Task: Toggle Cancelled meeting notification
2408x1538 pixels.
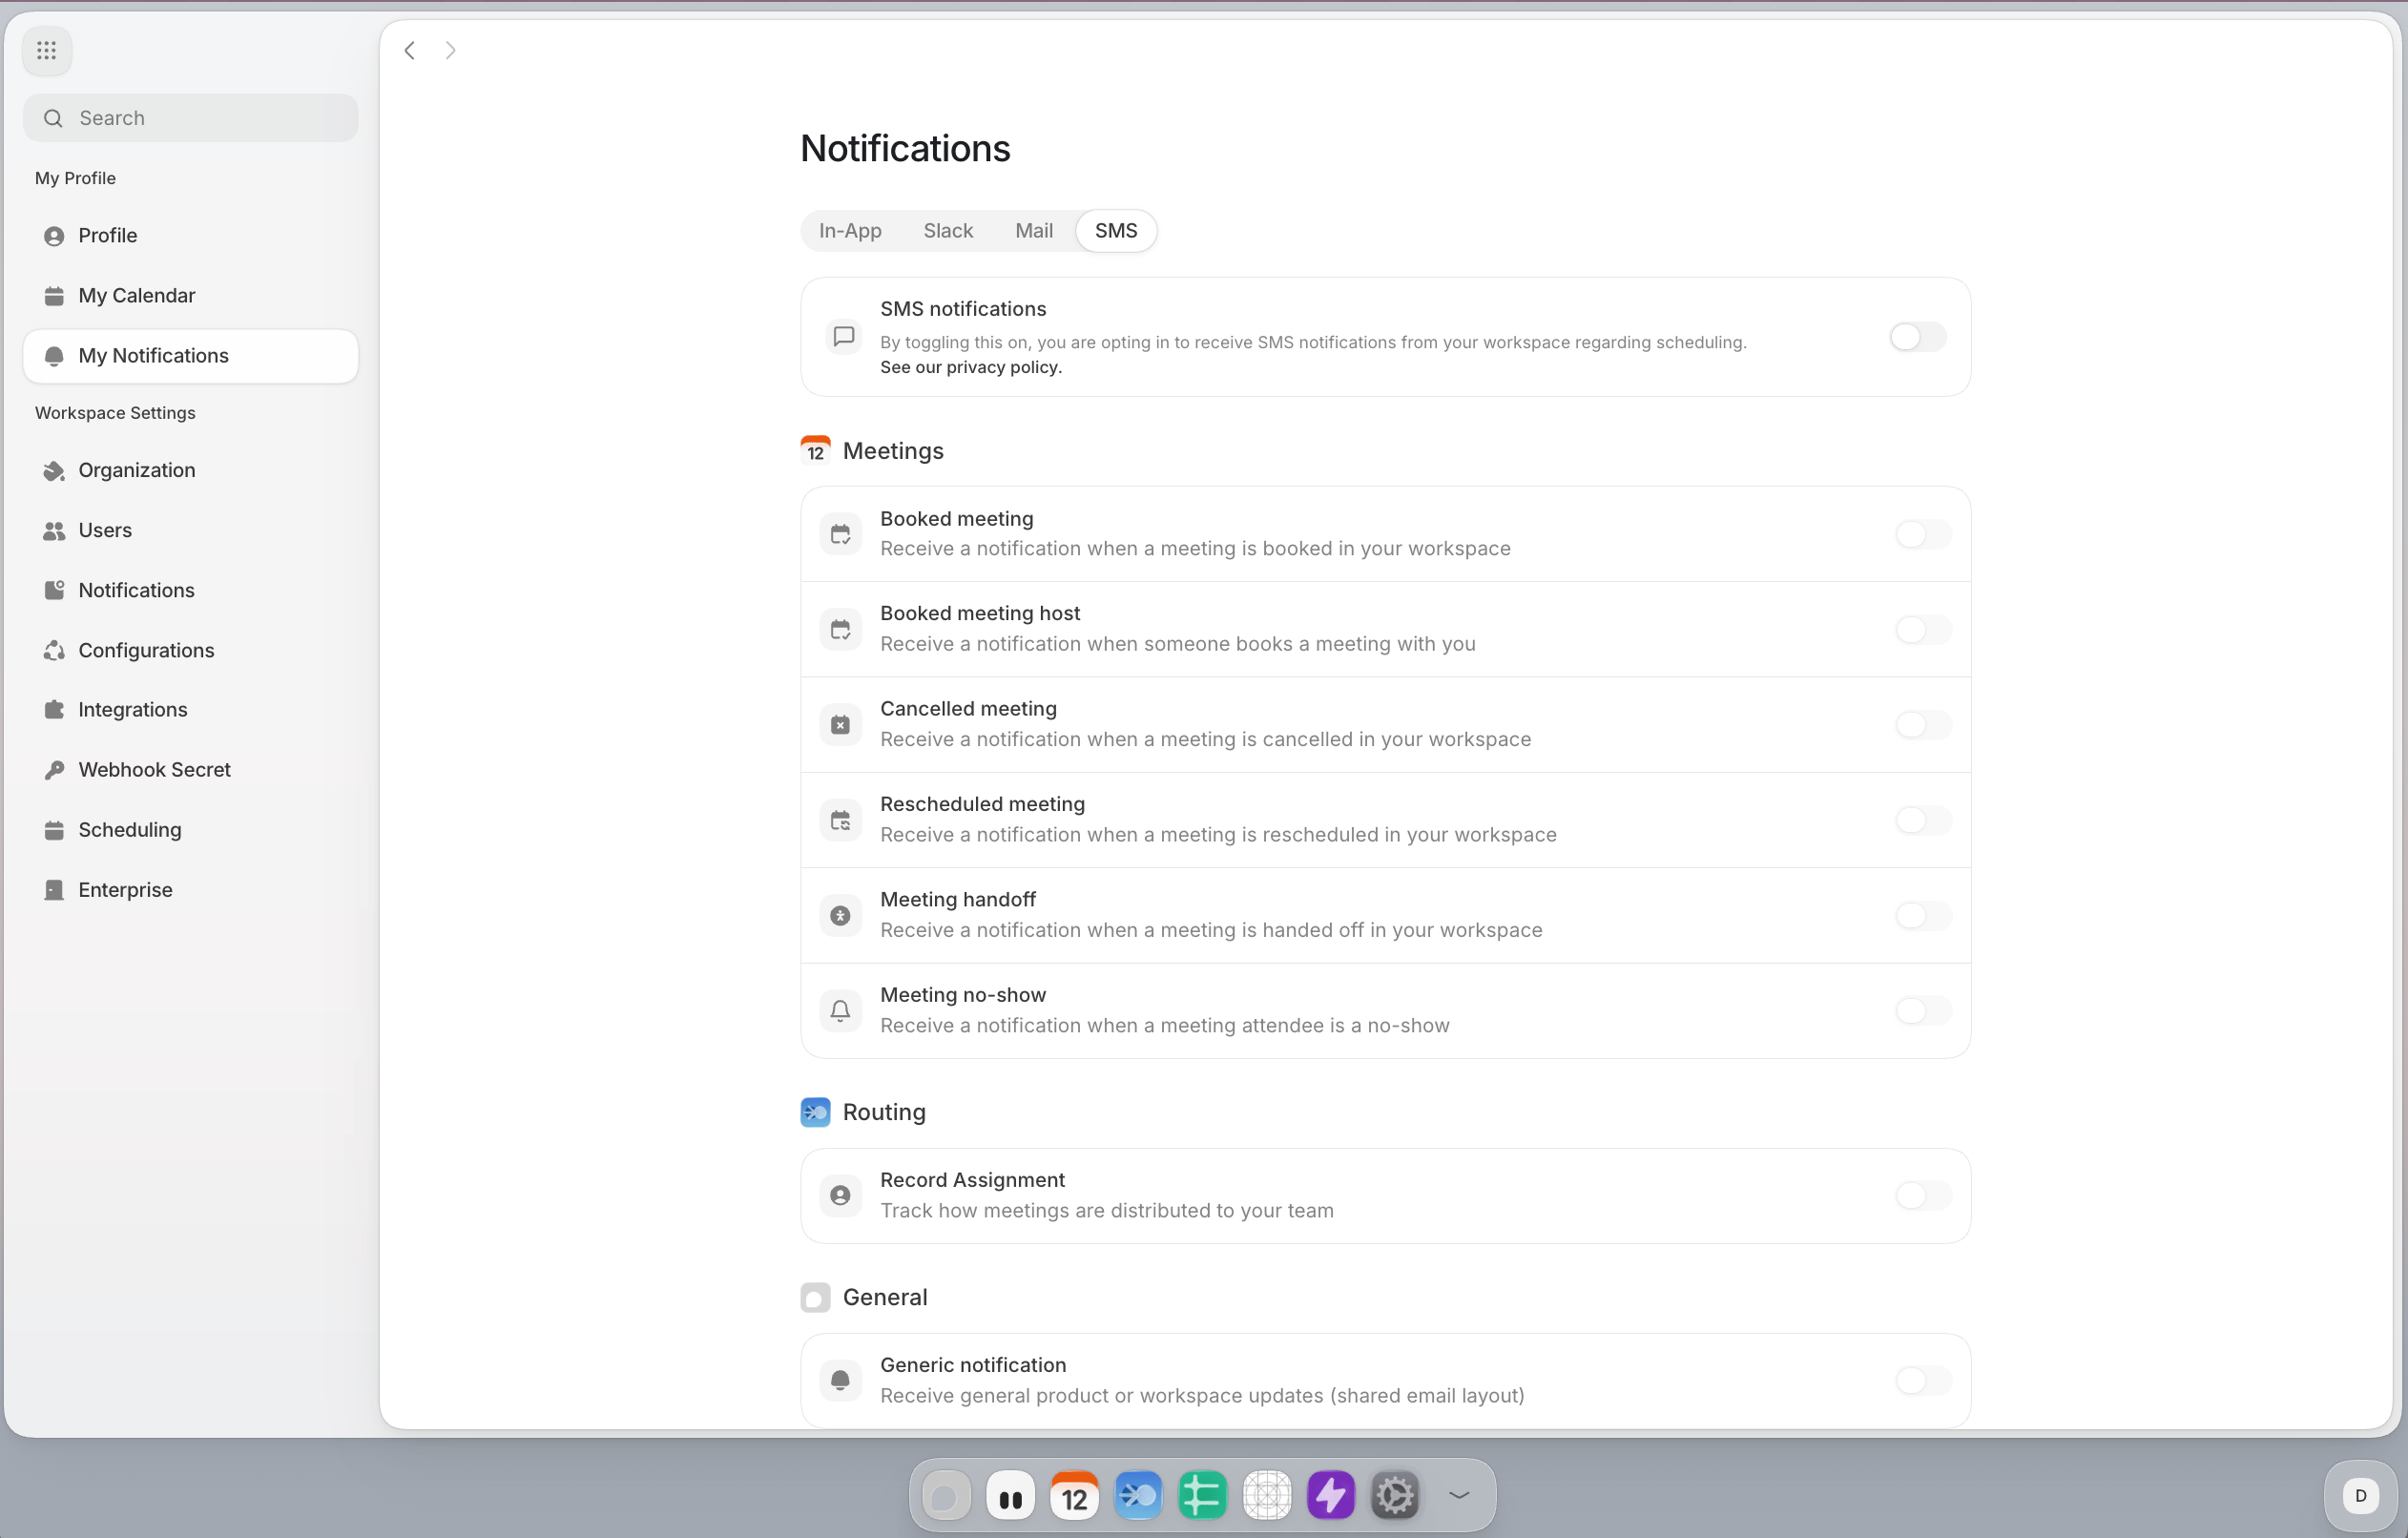Action: [x=1923, y=725]
